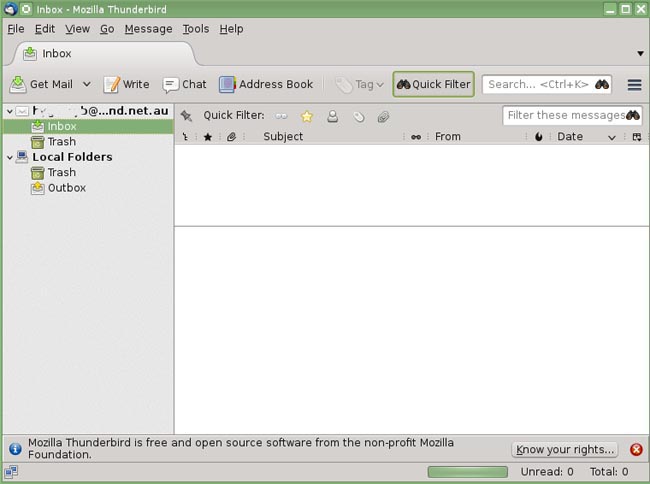Select Inbox folder in folder pane

[88, 126]
